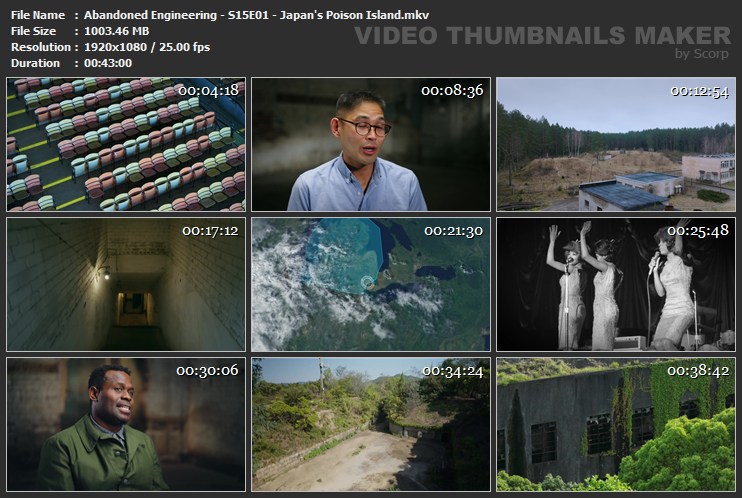Click the file size value '1003.46 MB'
This screenshot has height=498, width=742.
116,31
